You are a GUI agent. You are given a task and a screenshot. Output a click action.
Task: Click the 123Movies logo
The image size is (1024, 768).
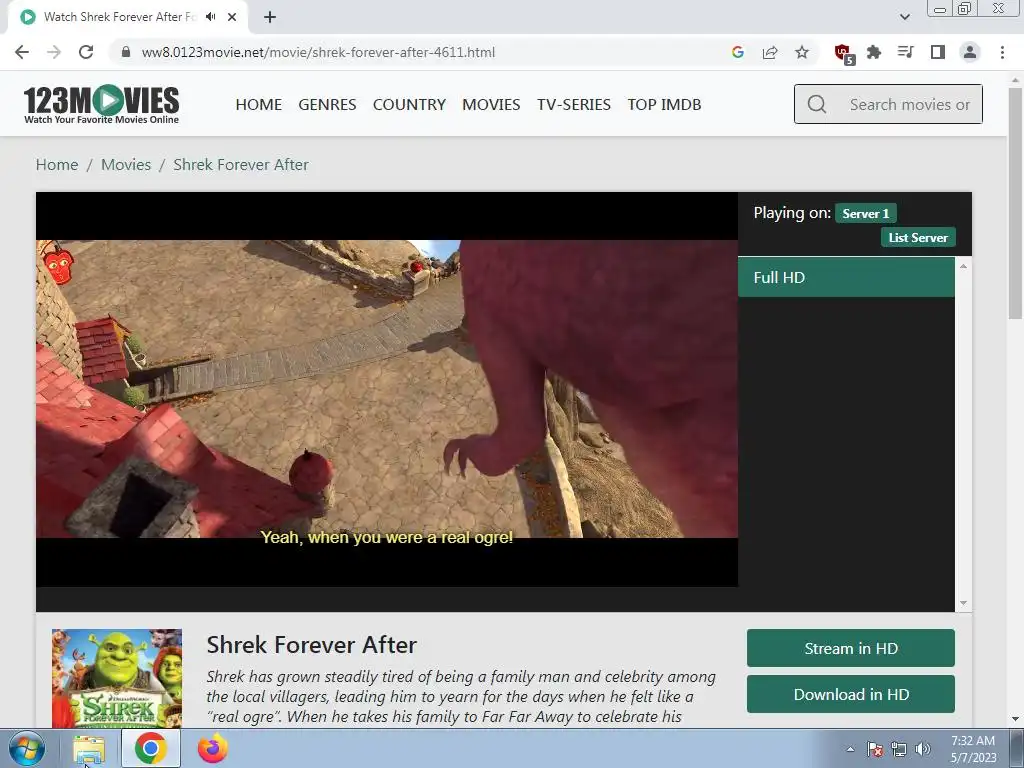101,104
